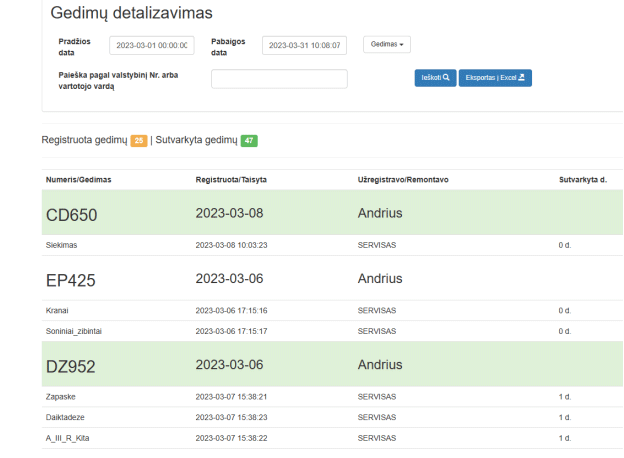624x458 pixels.
Task: Click the Daiktadeze fault entry
Action: (65, 417)
